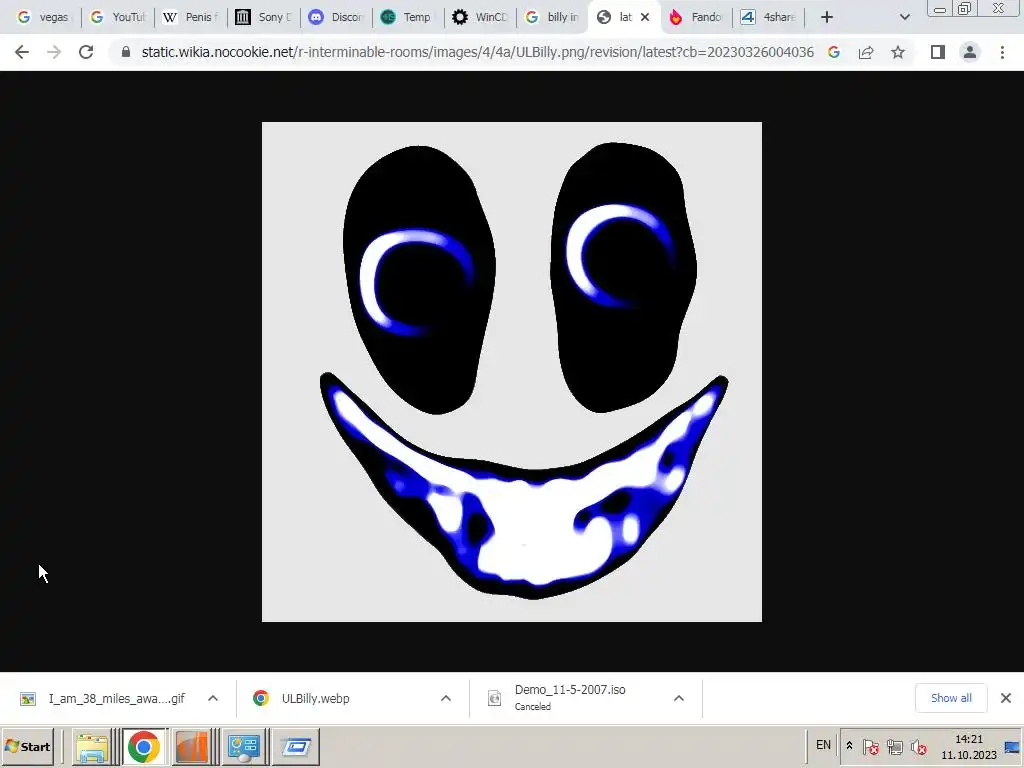Expand options for the gif download
This screenshot has width=1024, height=768.
(213, 698)
